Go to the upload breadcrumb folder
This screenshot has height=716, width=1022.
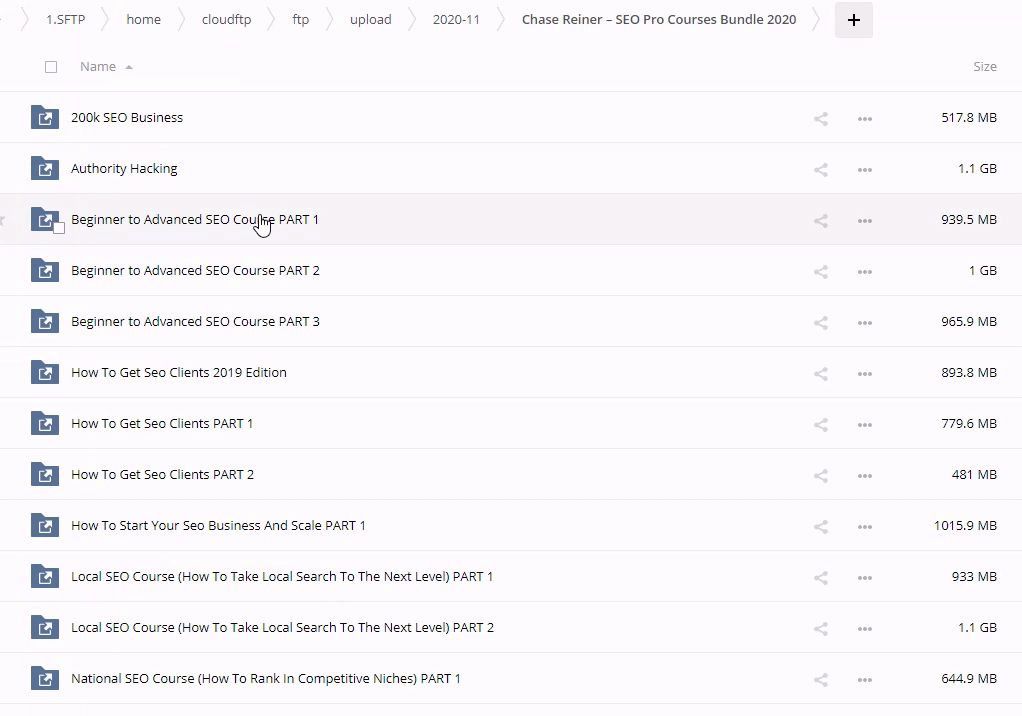pos(370,20)
